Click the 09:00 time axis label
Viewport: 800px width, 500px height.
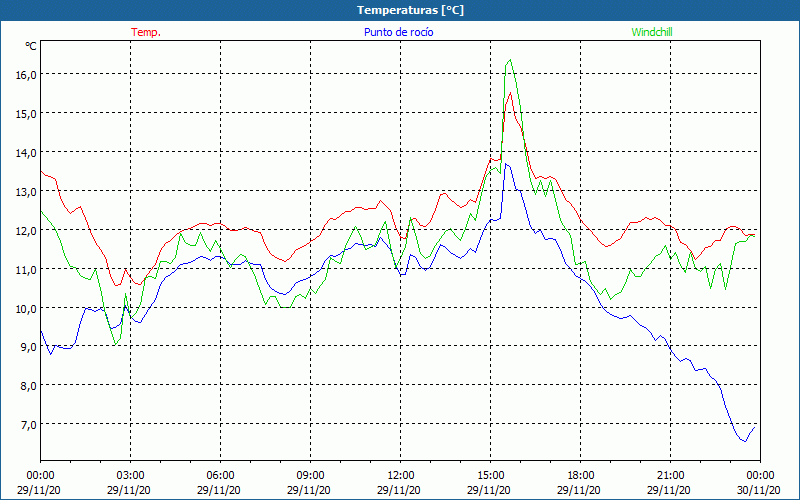(x=310, y=476)
